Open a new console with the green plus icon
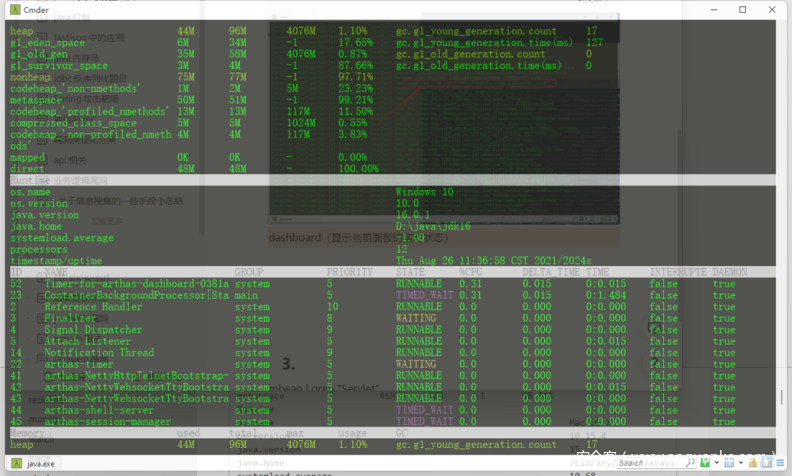 click(705, 462)
